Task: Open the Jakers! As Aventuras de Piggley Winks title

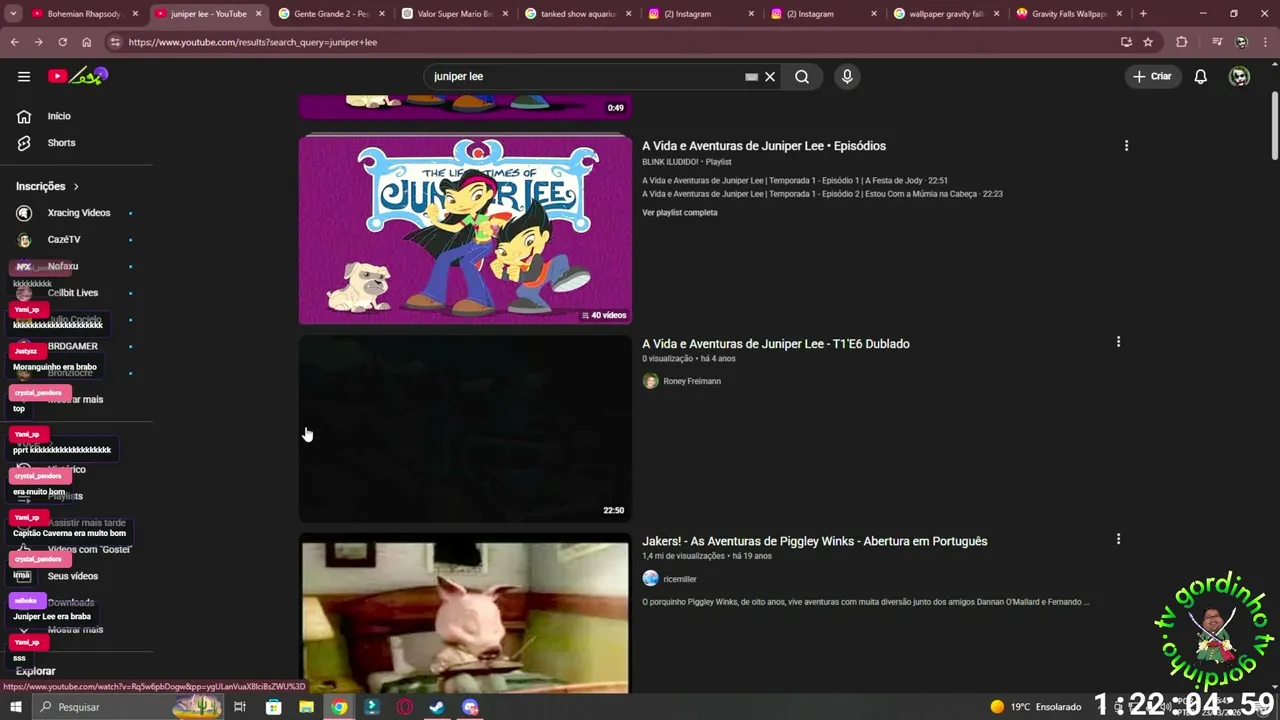Action: (x=815, y=541)
